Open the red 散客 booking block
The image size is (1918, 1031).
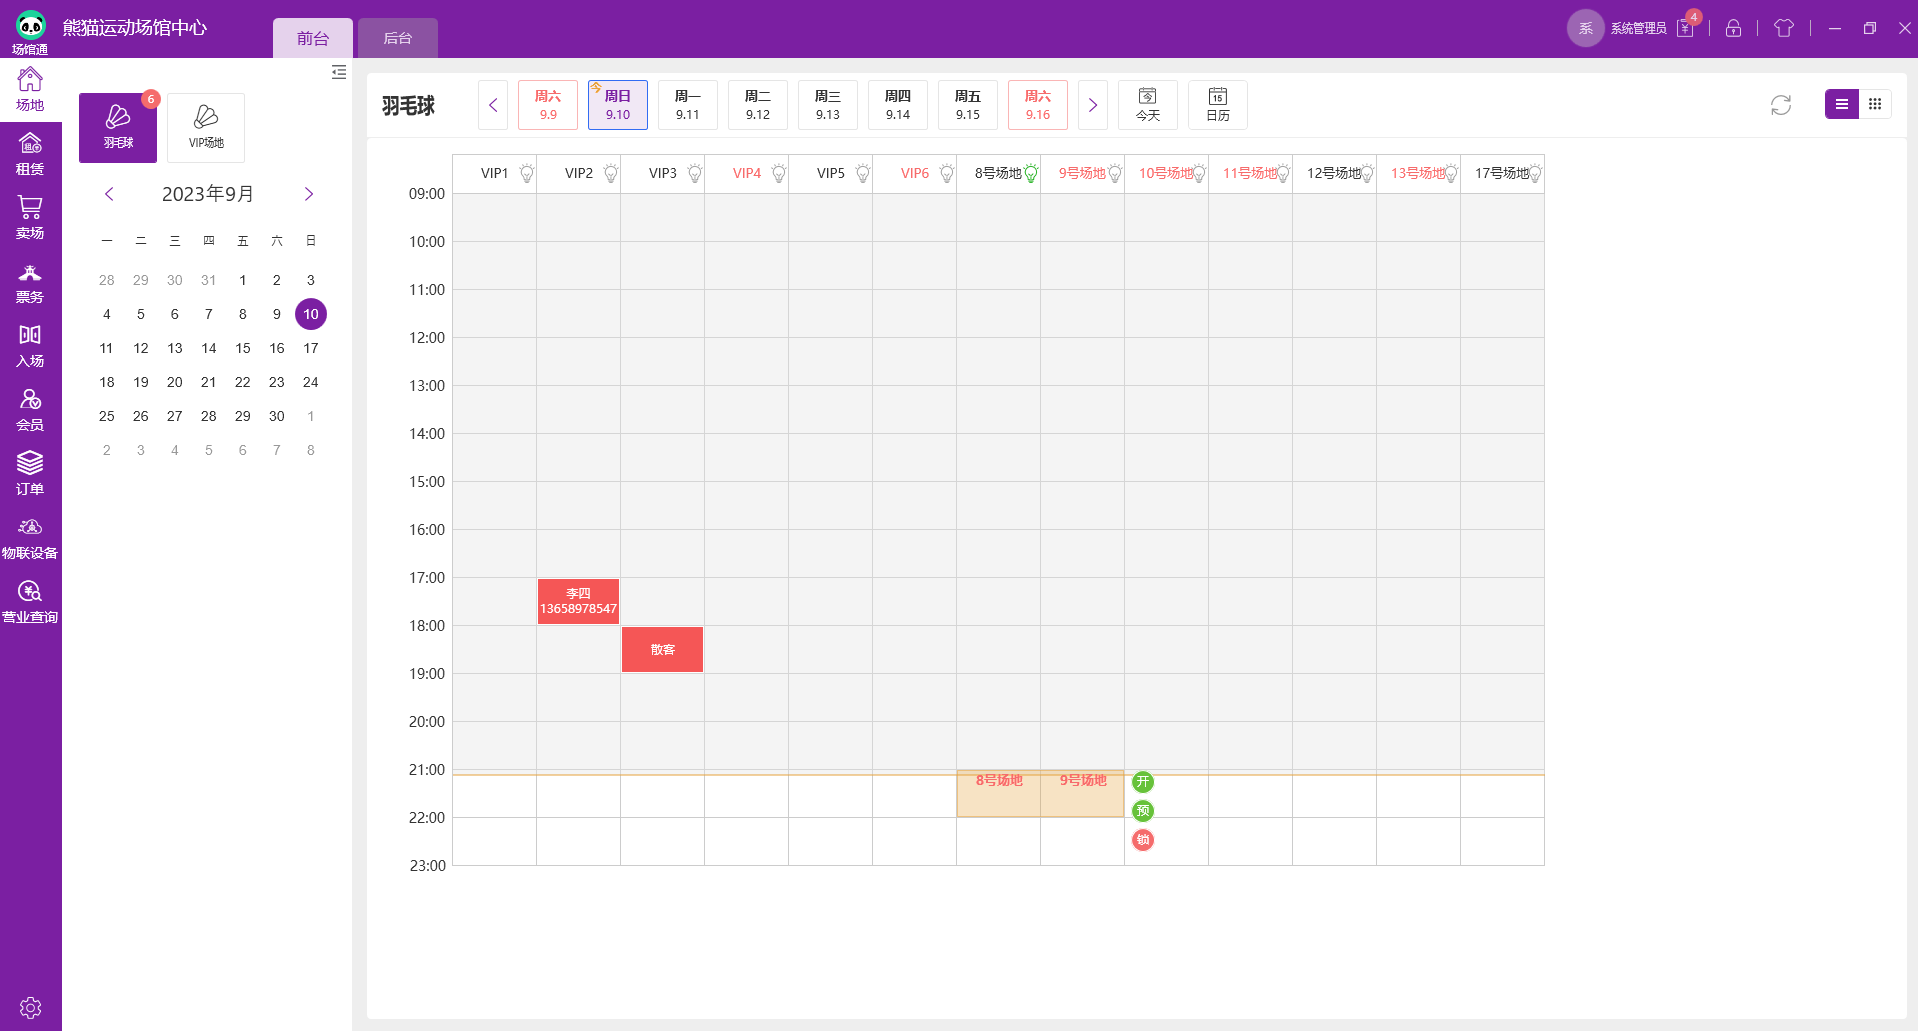point(662,649)
